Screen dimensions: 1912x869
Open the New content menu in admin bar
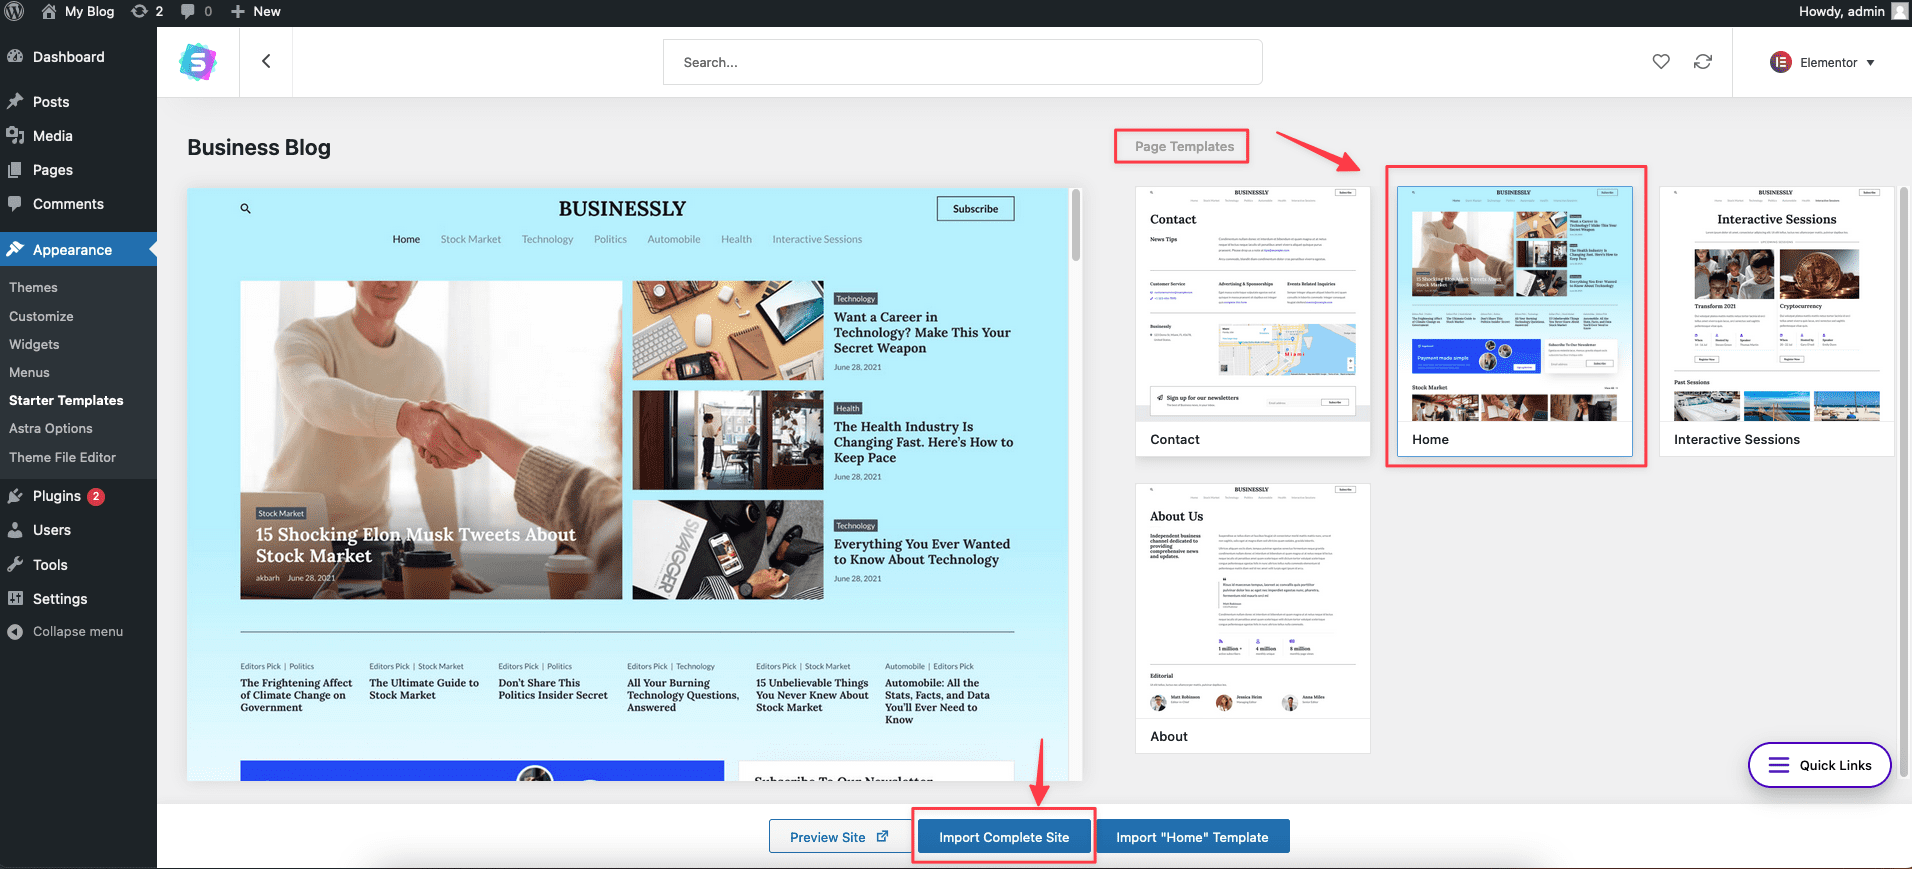tap(256, 12)
